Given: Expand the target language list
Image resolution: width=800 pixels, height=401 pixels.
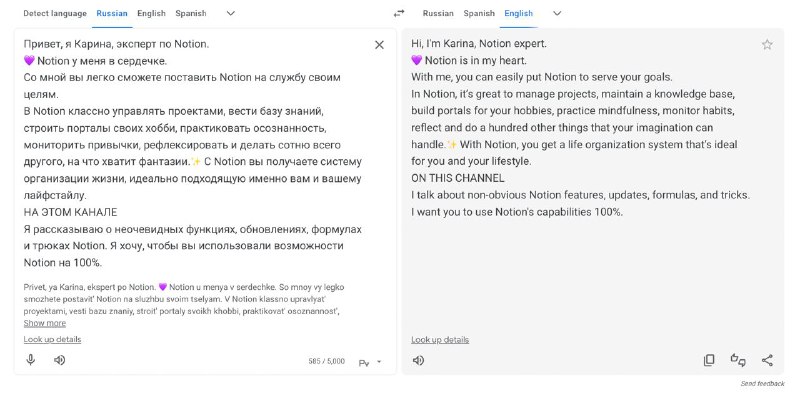Looking at the screenshot, I should (x=557, y=13).
